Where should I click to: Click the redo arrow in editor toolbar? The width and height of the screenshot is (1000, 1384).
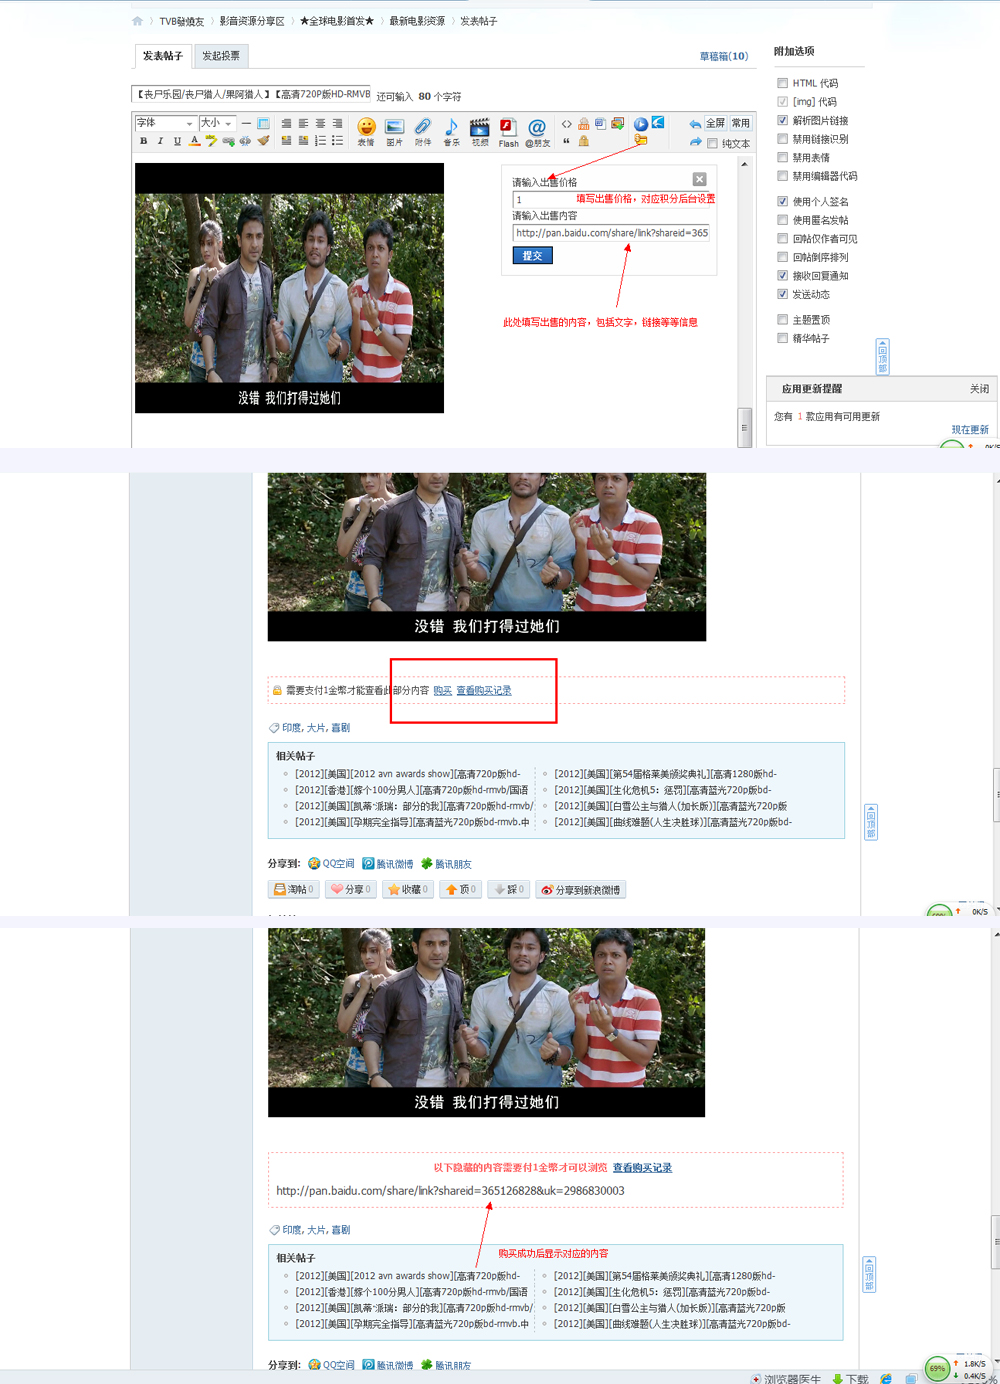click(695, 142)
